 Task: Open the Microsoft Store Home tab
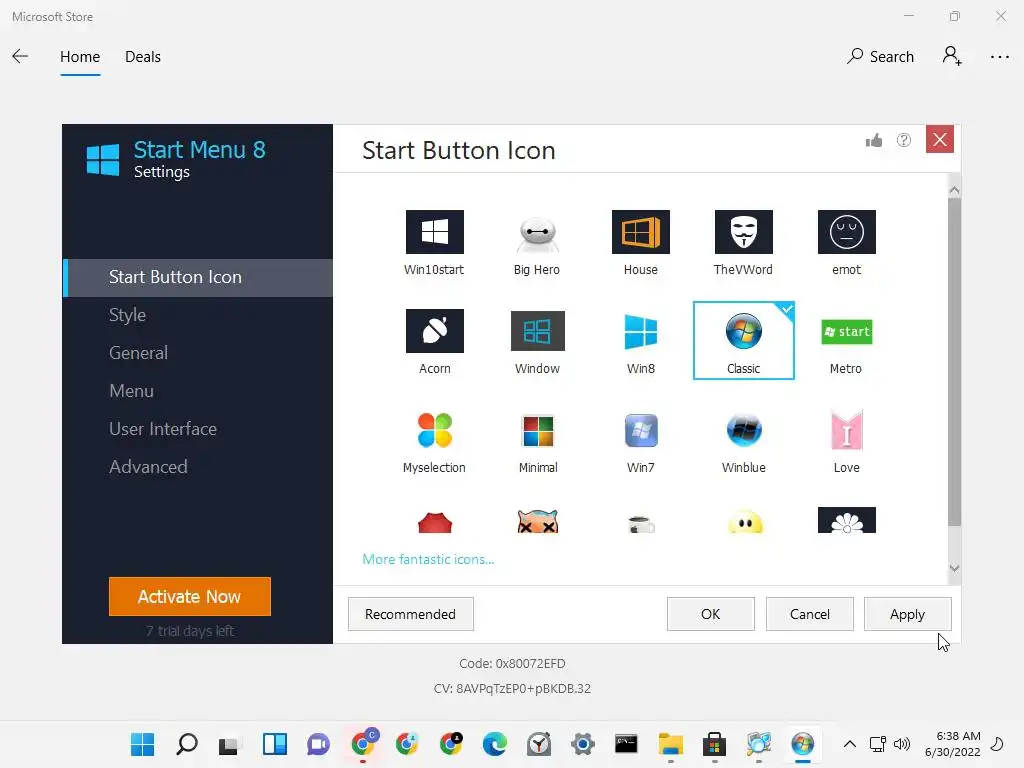[80, 57]
